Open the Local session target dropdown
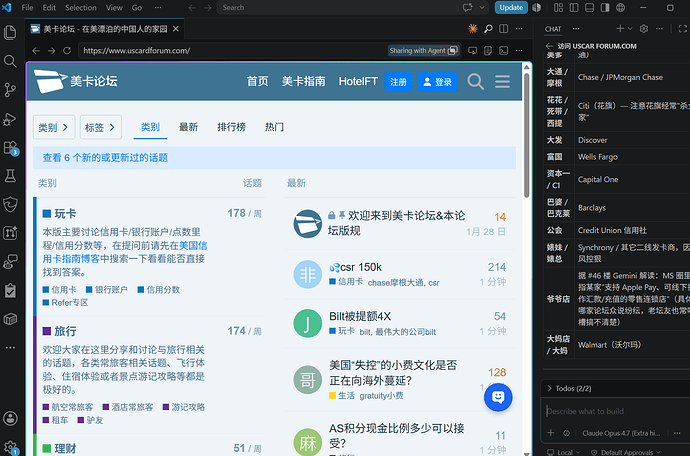This screenshot has height=456, width=690. 564,452
